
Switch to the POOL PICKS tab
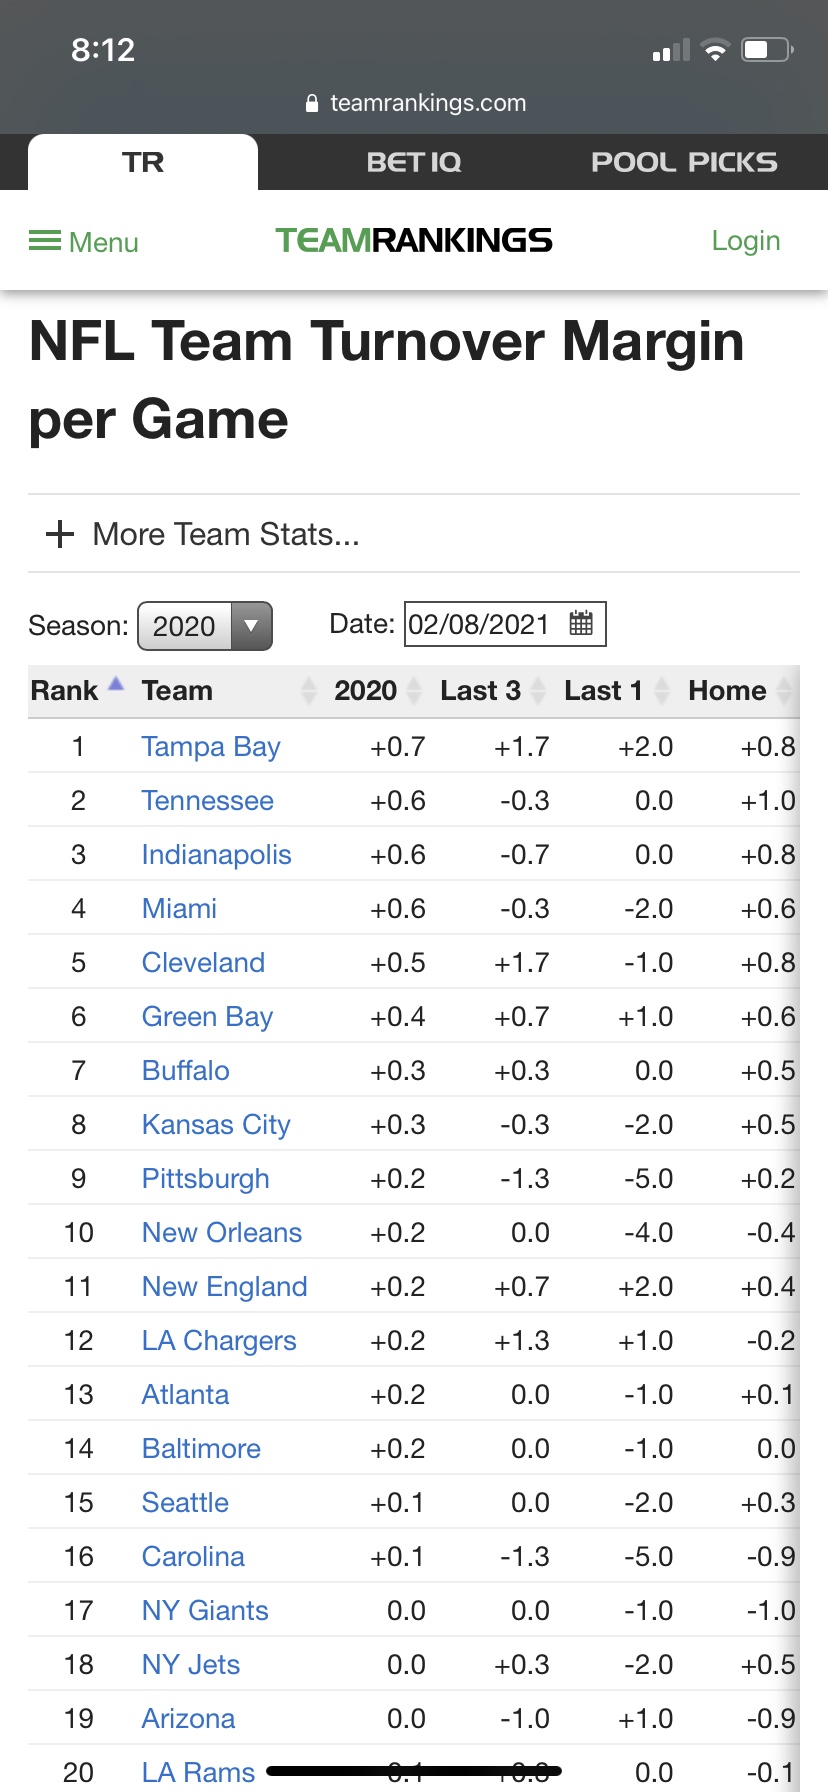coord(684,162)
